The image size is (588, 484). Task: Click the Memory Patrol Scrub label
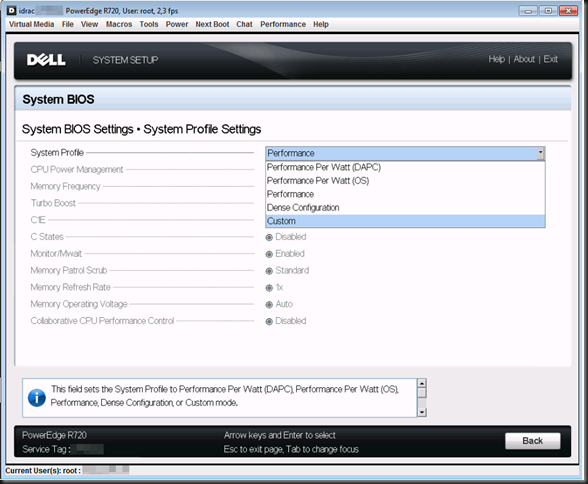point(69,270)
